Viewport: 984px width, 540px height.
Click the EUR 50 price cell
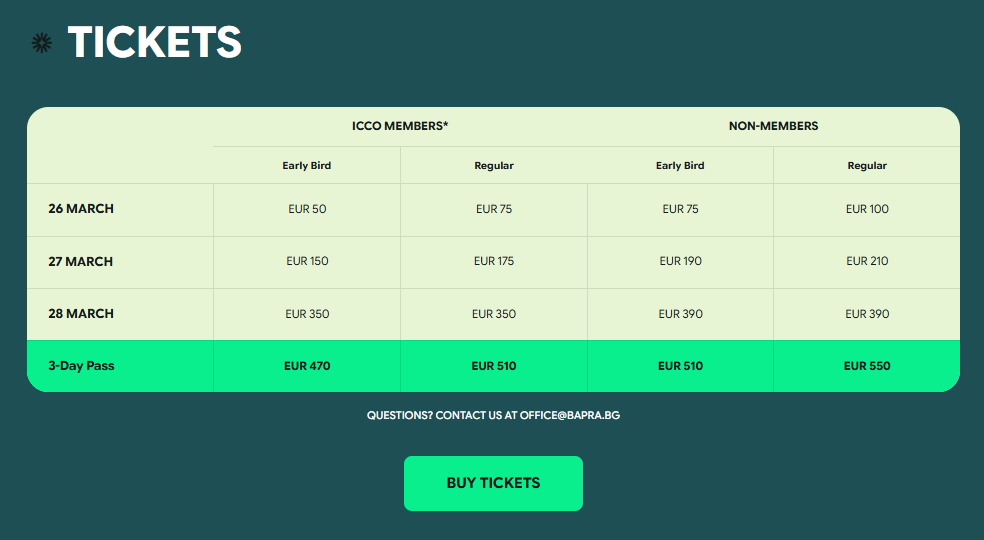[x=306, y=209]
